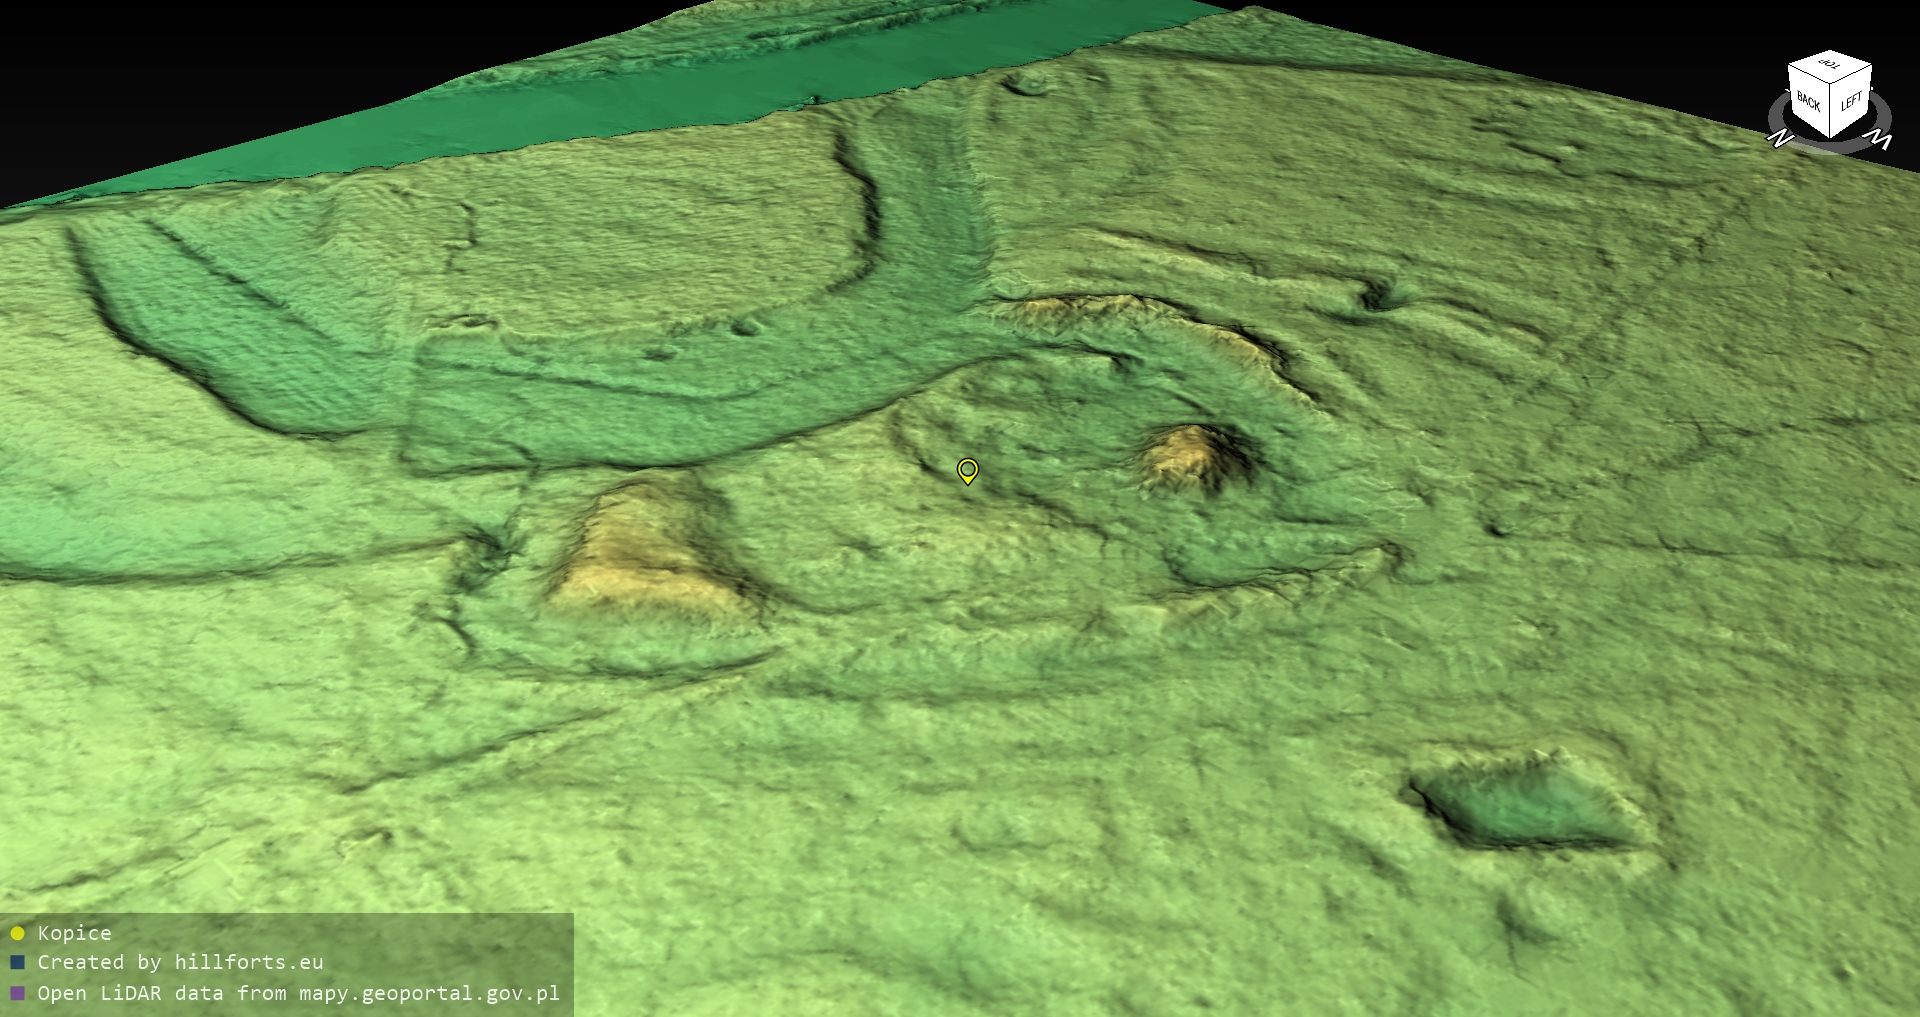This screenshot has width=1920, height=1017.
Task: Click the yellow location pin marker
Action: (x=967, y=470)
